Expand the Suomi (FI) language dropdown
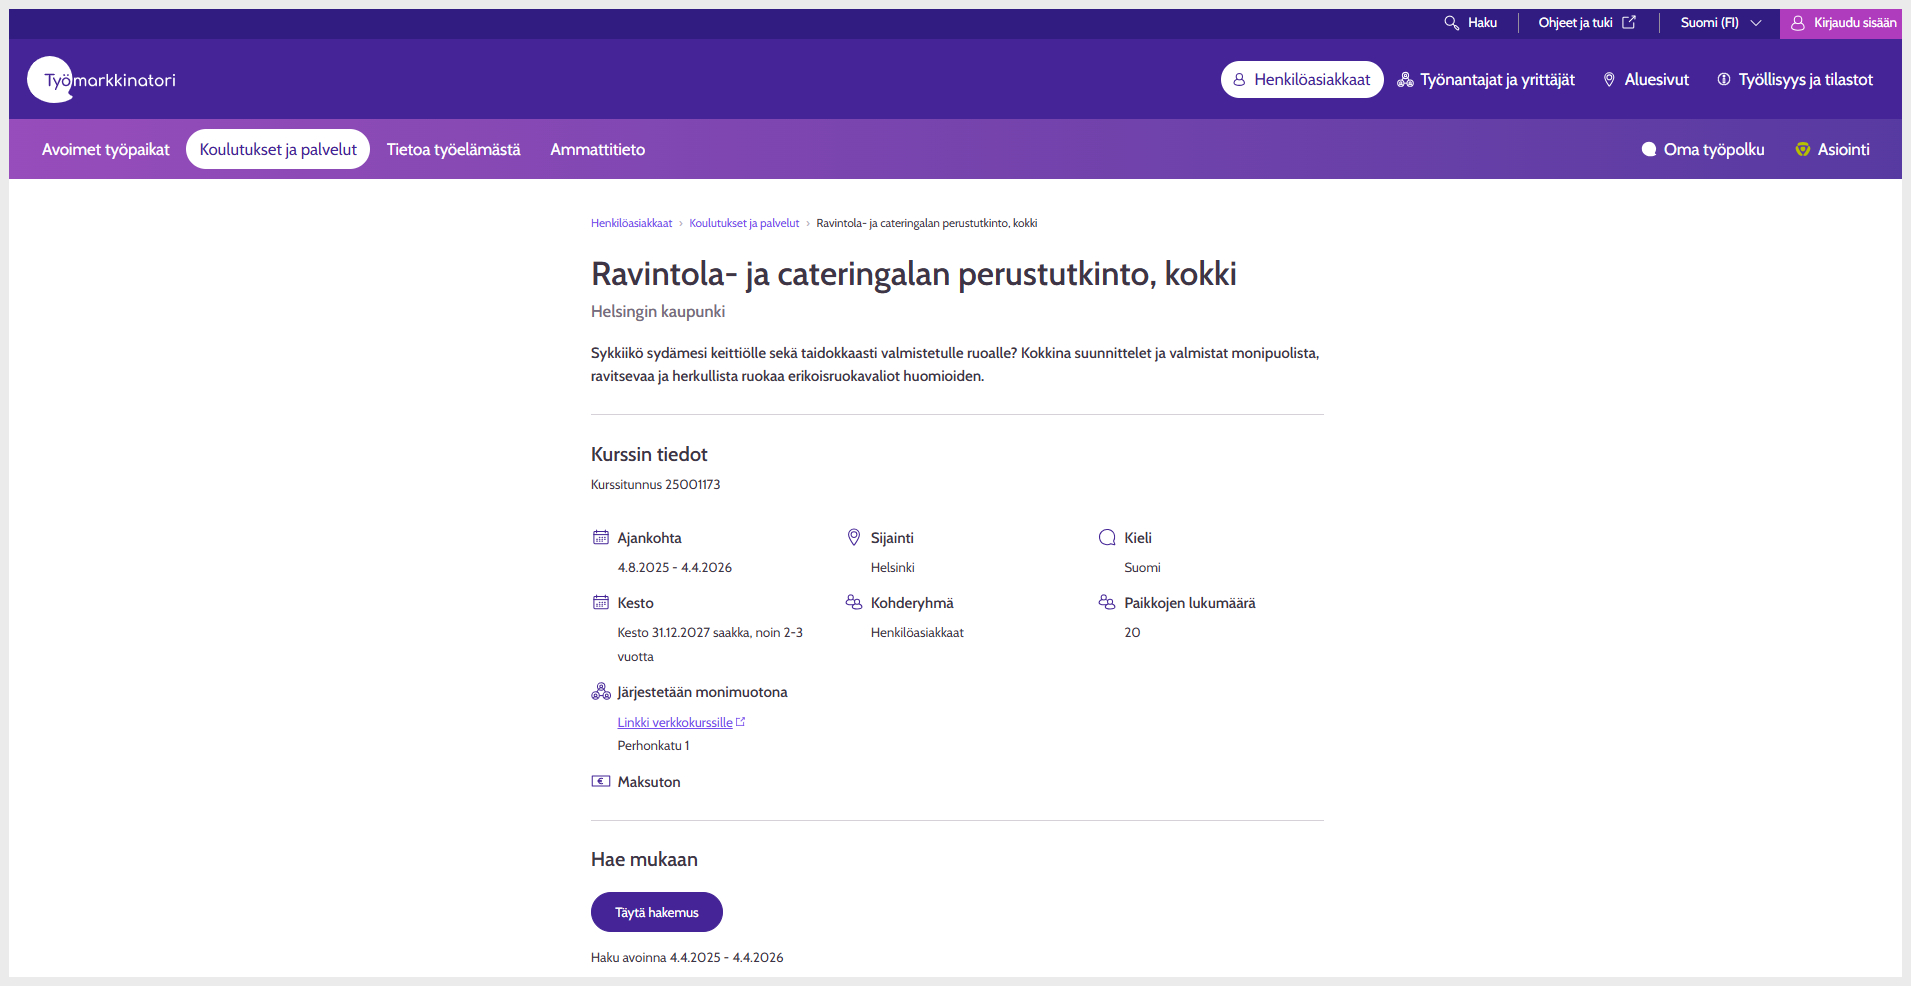Screen dimensions: 1911x986 click(x=1709, y=23)
